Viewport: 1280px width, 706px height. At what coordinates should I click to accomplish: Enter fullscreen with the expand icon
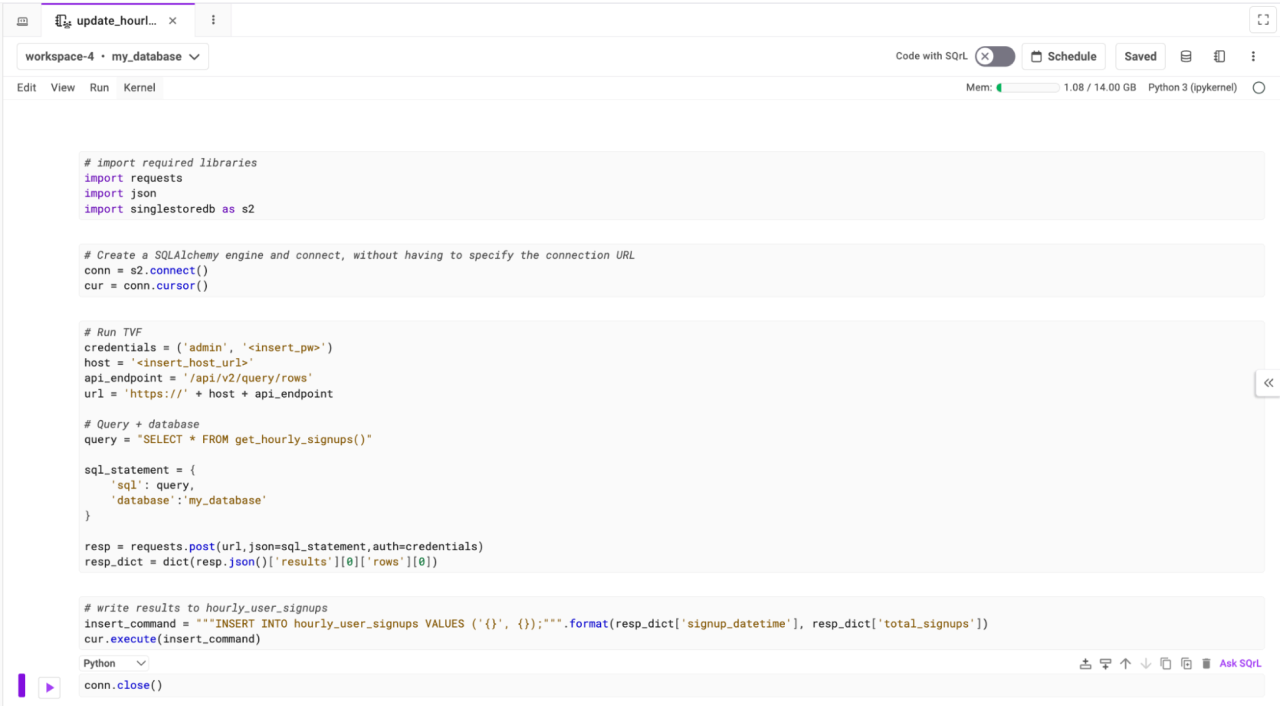pyautogui.click(x=1262, y=18)
